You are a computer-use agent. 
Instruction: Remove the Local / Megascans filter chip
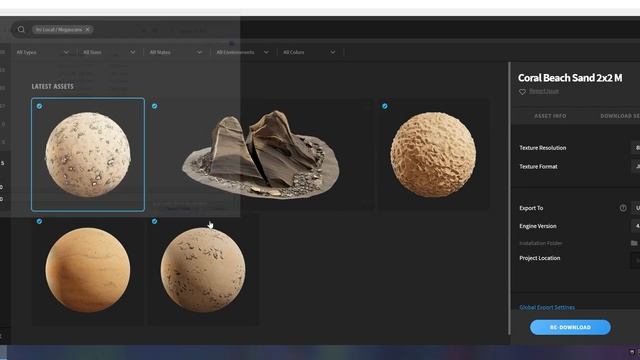click(87, 29)
